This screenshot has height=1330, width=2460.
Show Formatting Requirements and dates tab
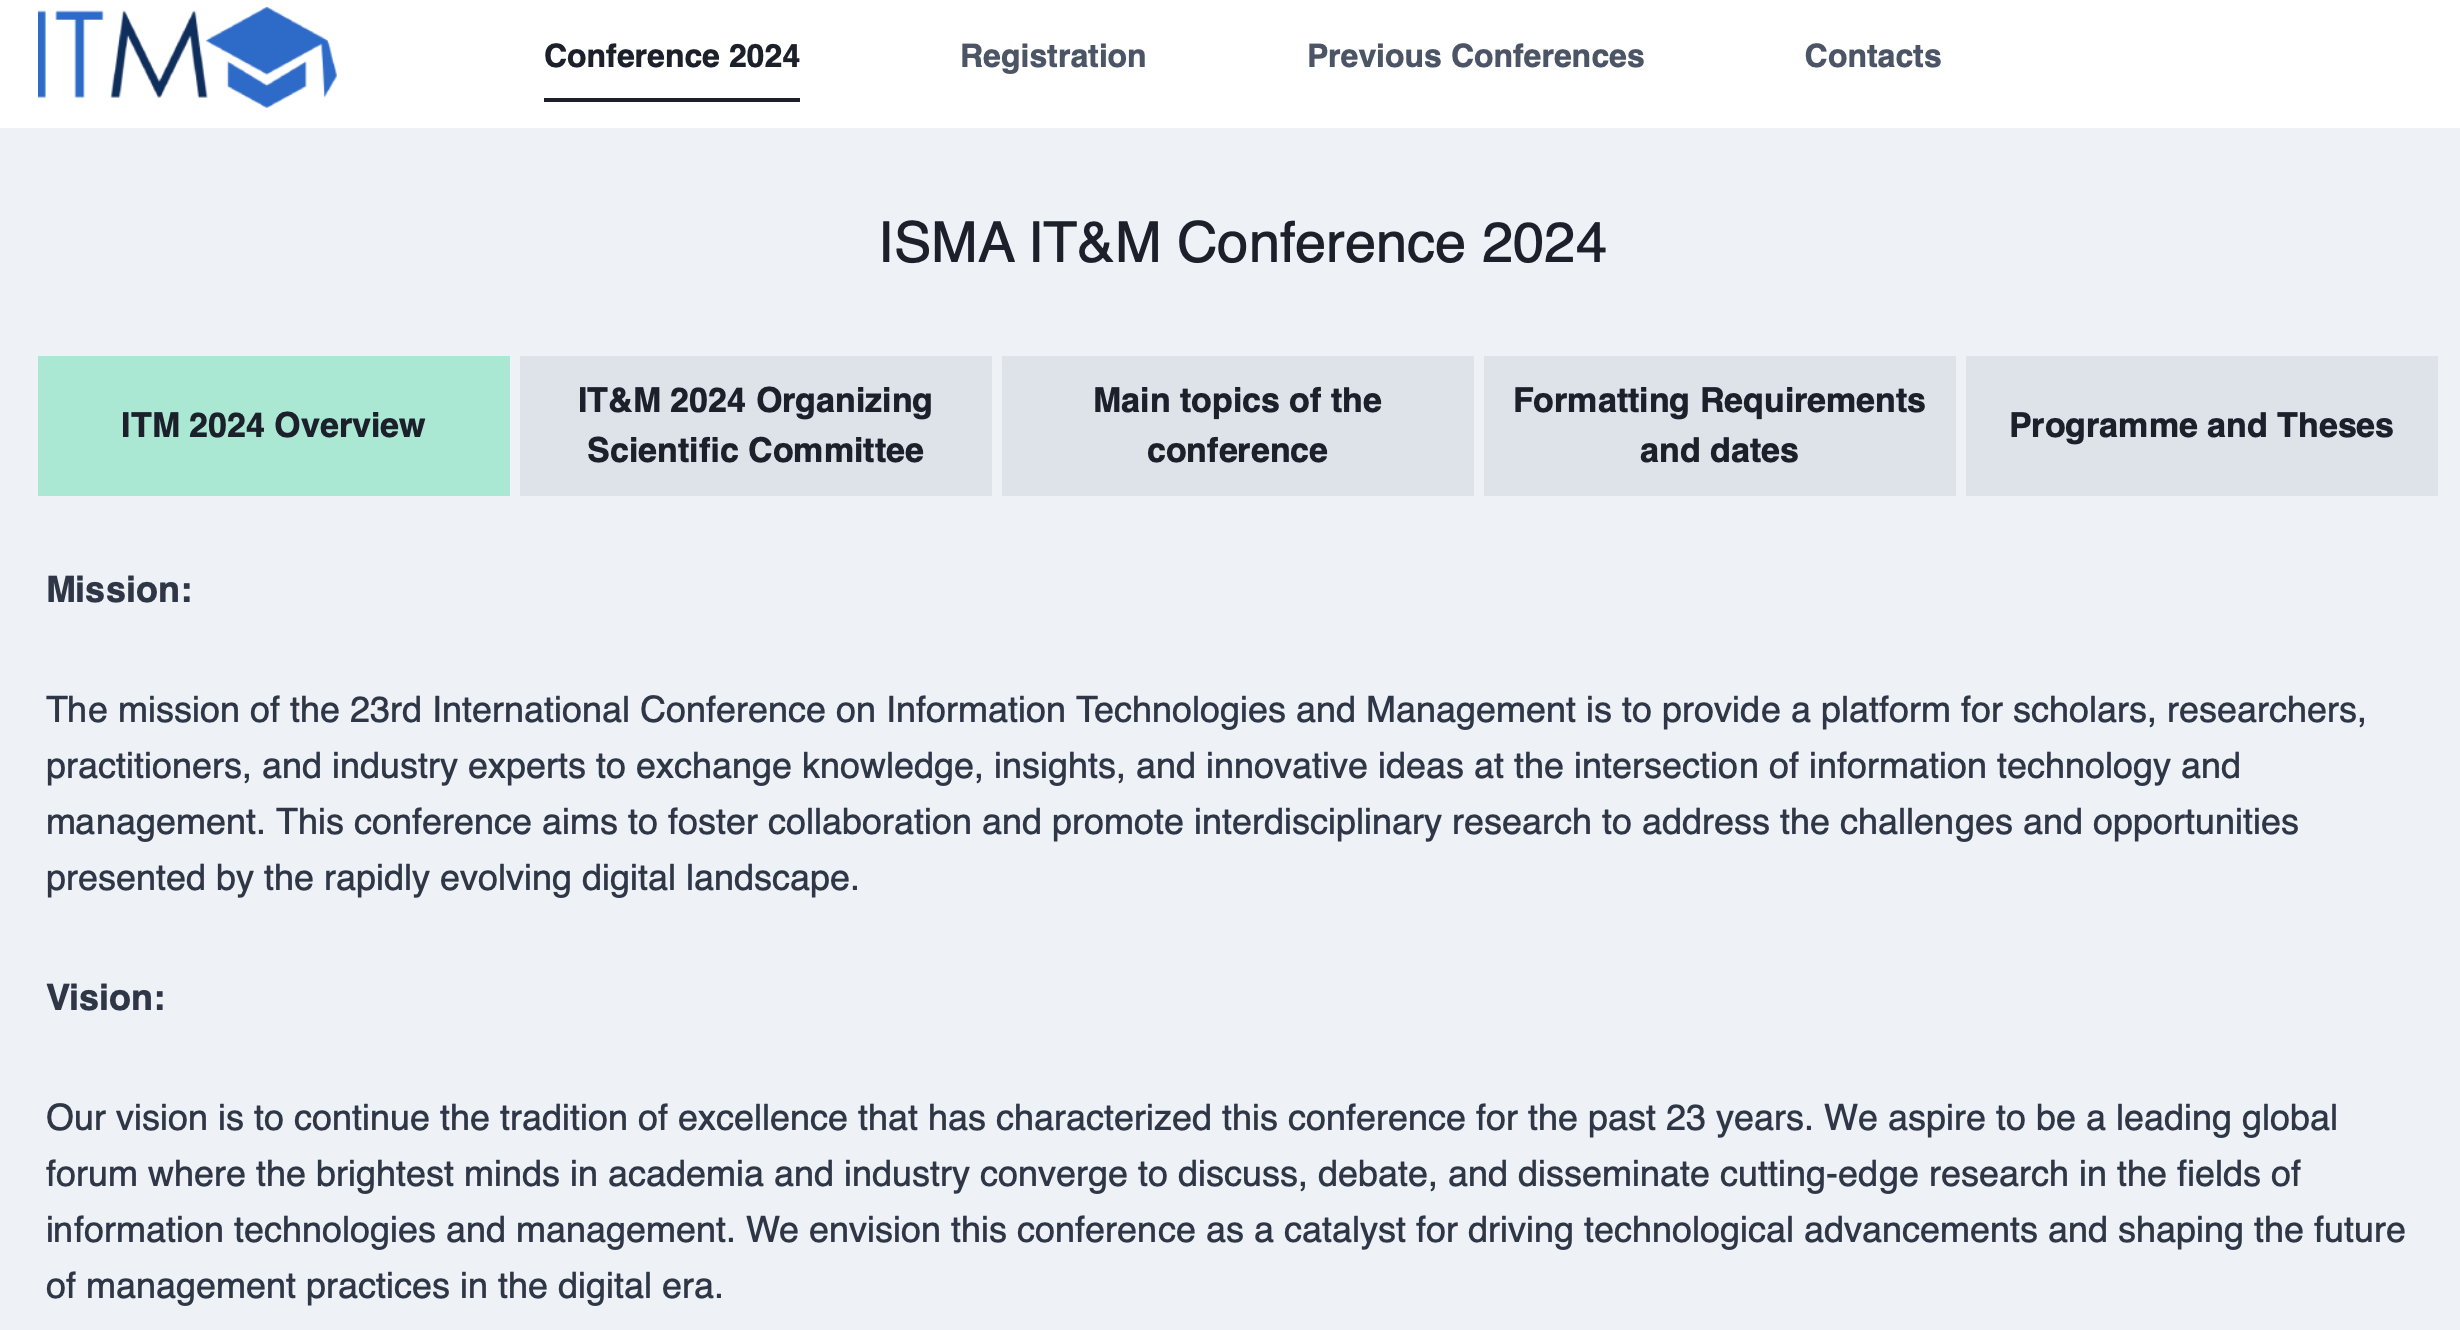[x=1720, y=426]
